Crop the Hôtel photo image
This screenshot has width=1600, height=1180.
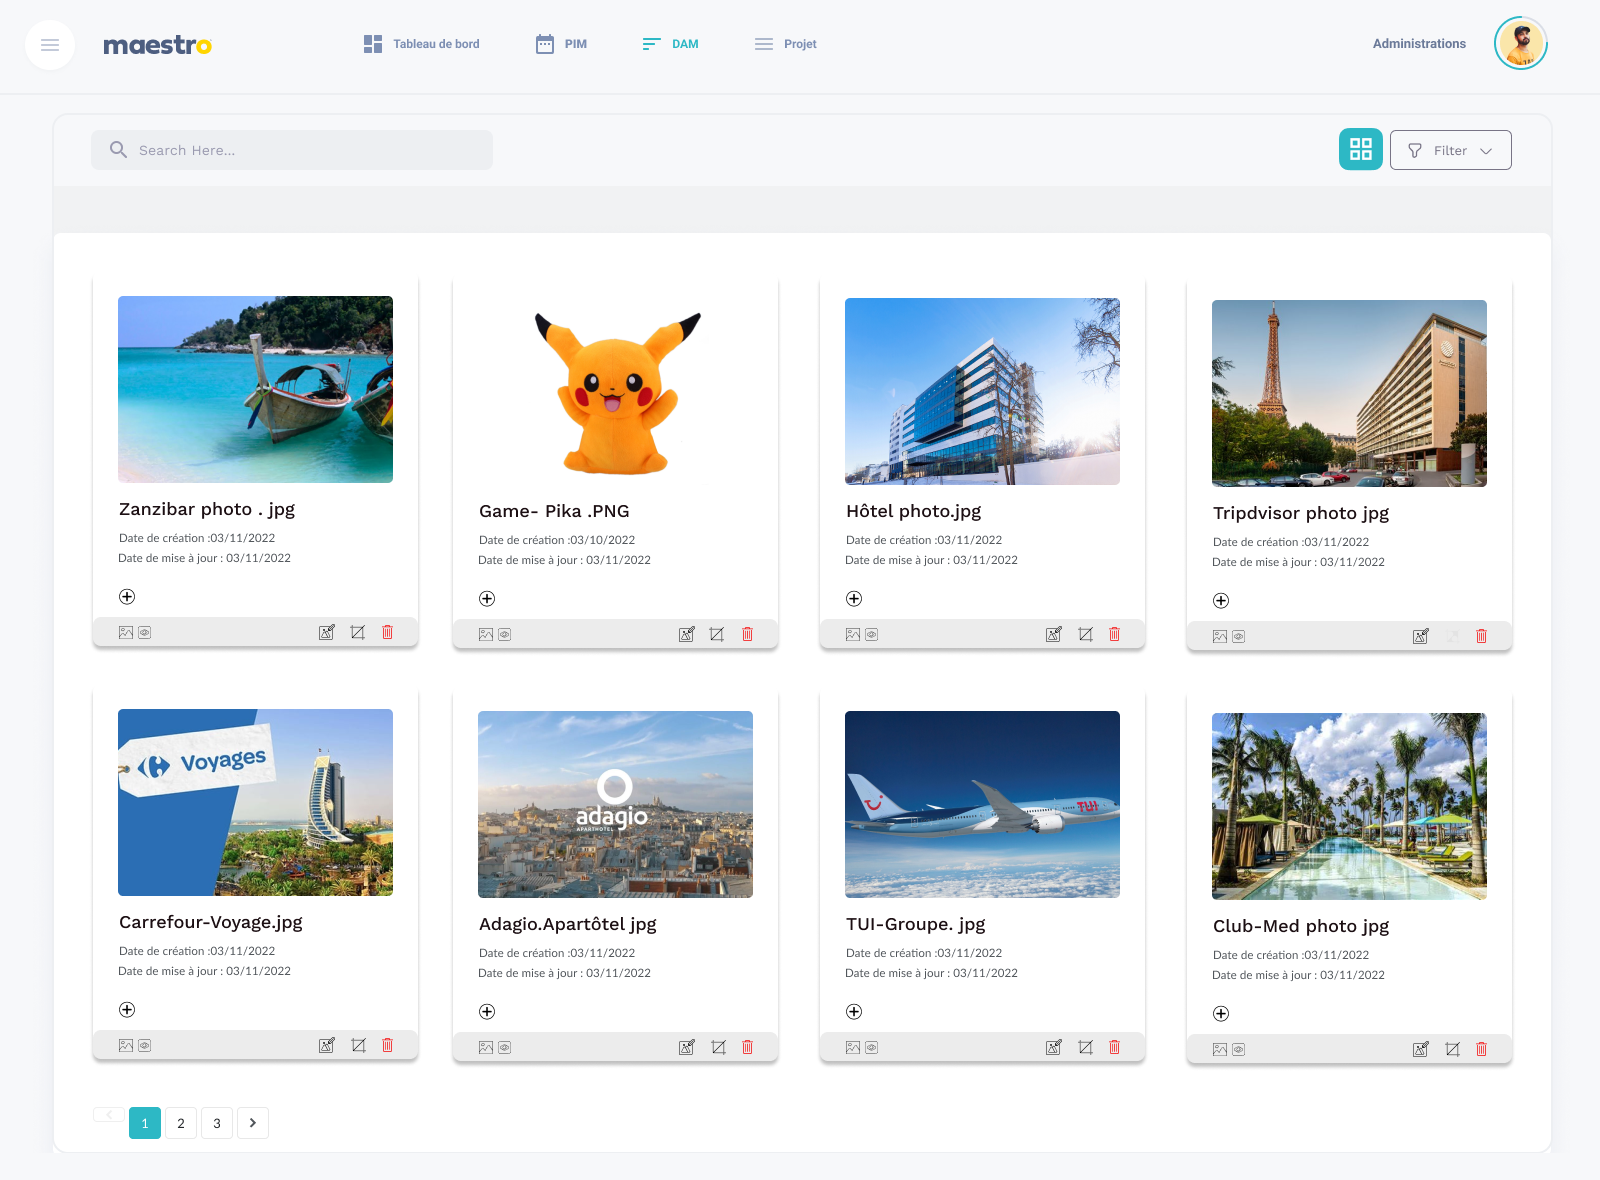point(1085,634)
